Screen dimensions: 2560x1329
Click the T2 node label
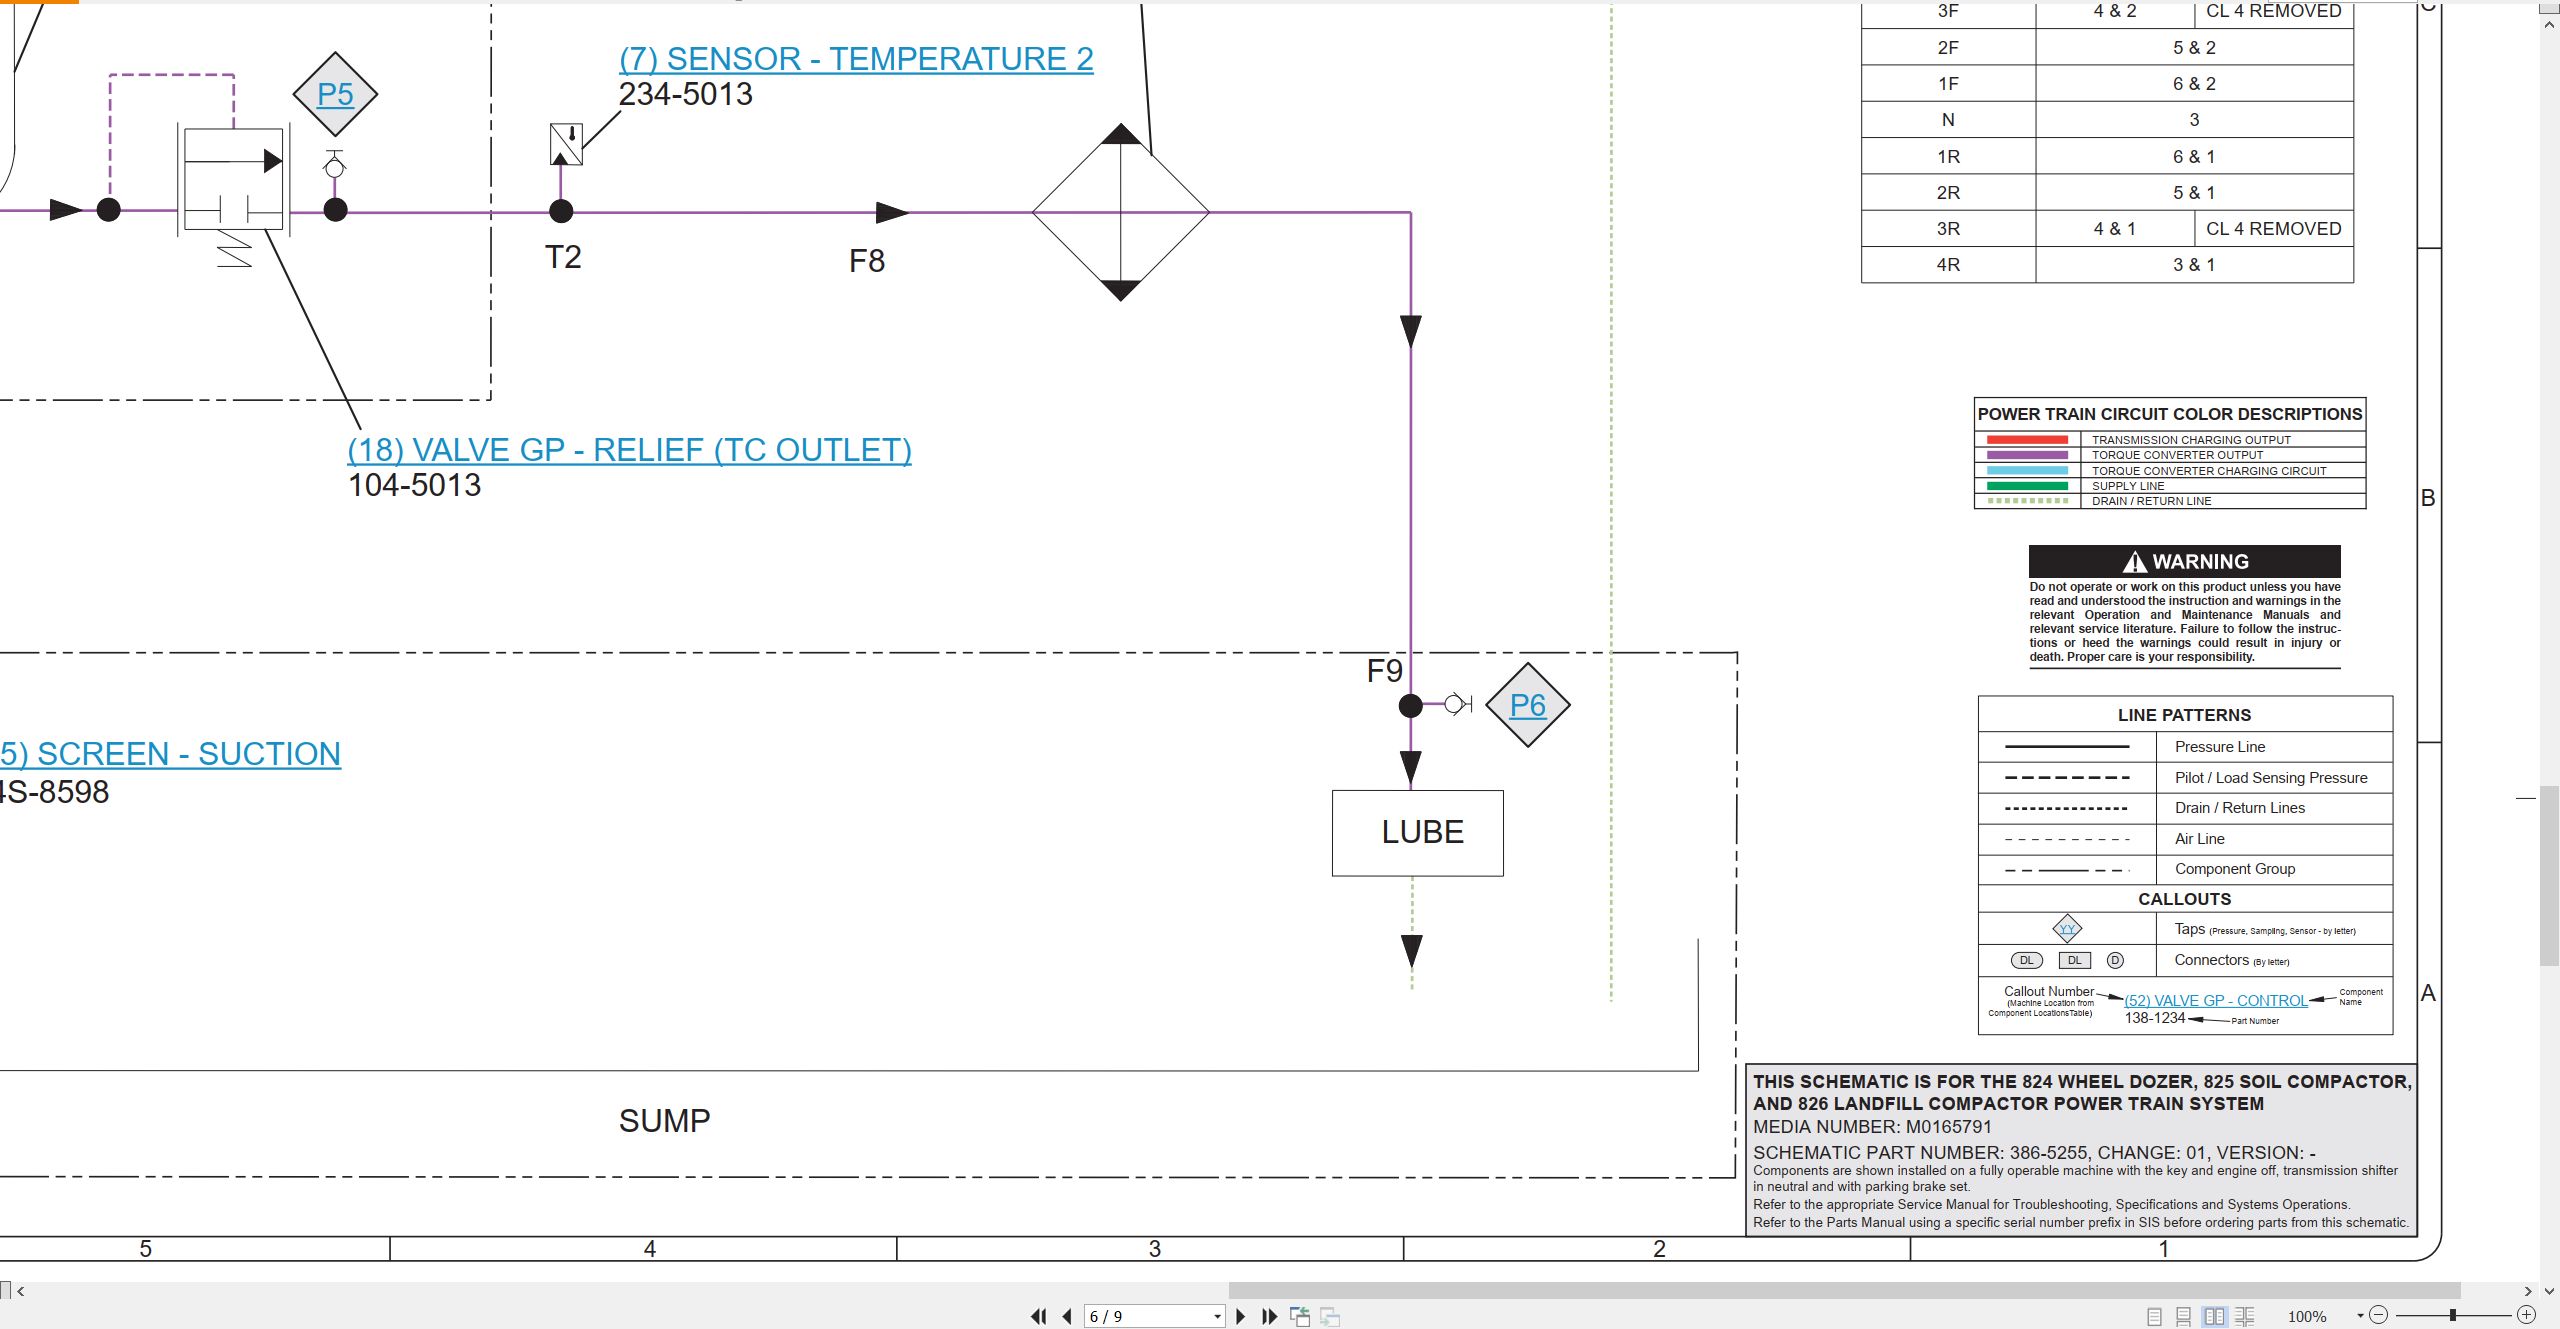[x=563, y=257]
